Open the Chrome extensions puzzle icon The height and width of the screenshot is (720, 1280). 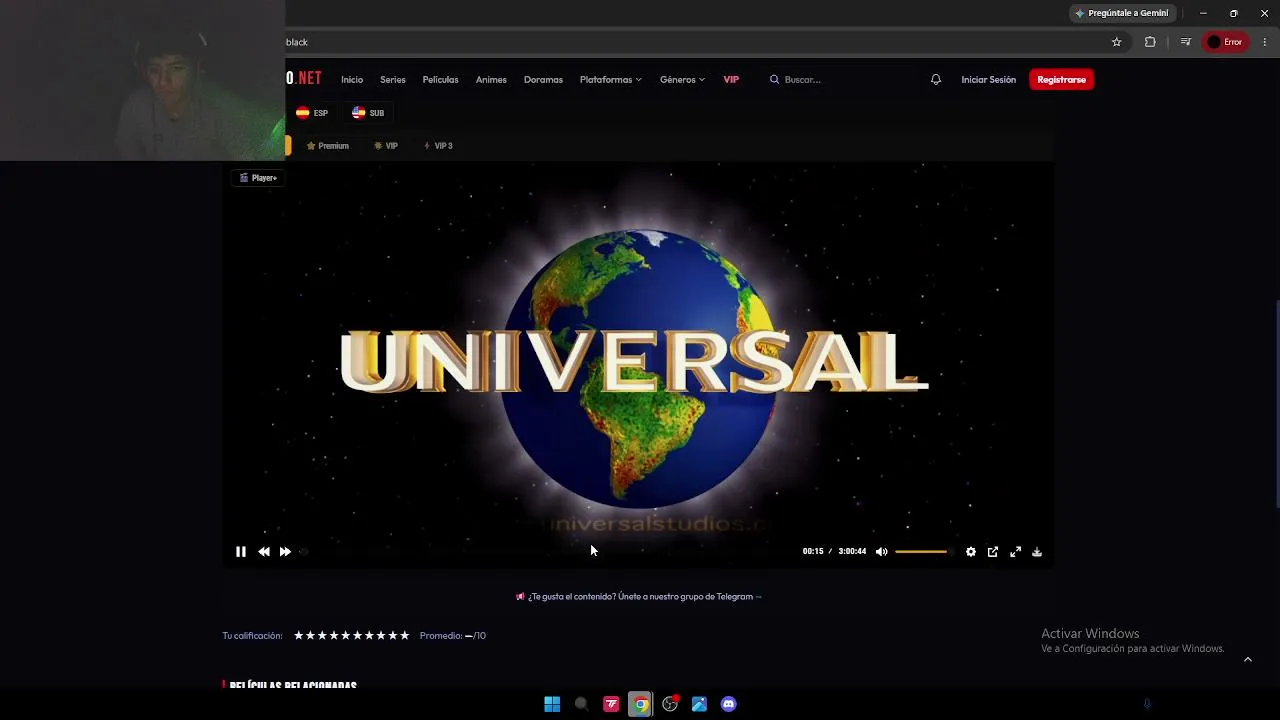click(x=1150, y=42)
